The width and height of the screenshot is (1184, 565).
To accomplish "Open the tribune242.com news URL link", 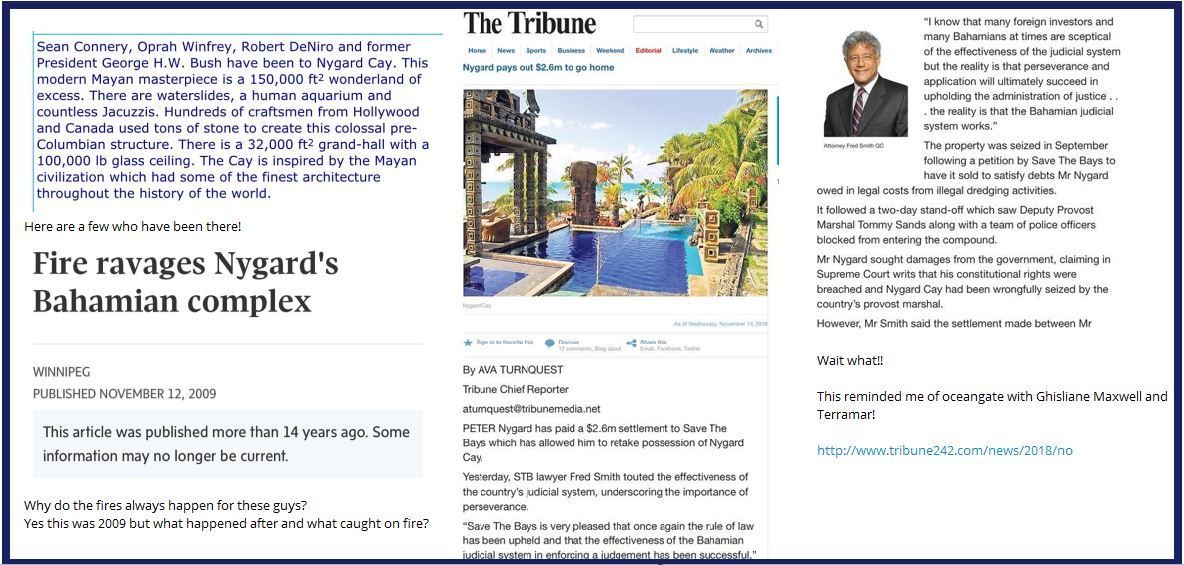I will 945,451.
